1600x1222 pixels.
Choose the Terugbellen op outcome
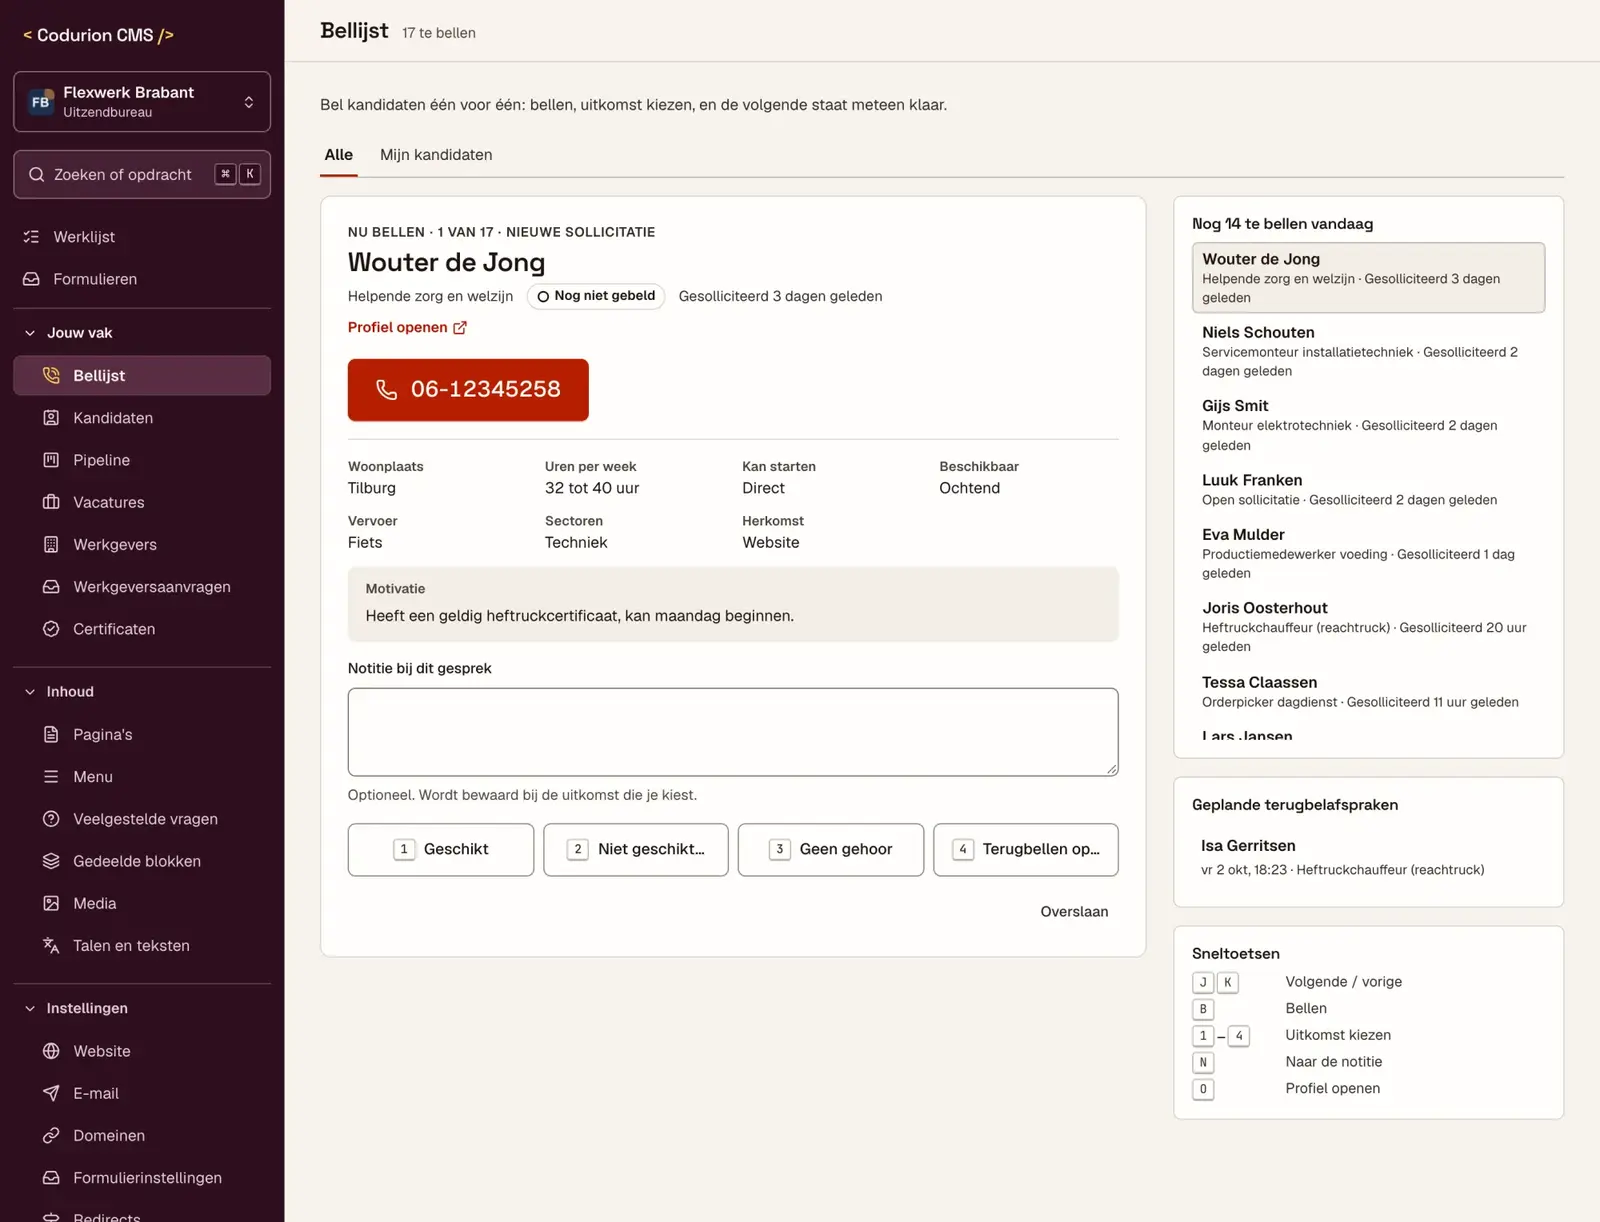(1026, 850)
